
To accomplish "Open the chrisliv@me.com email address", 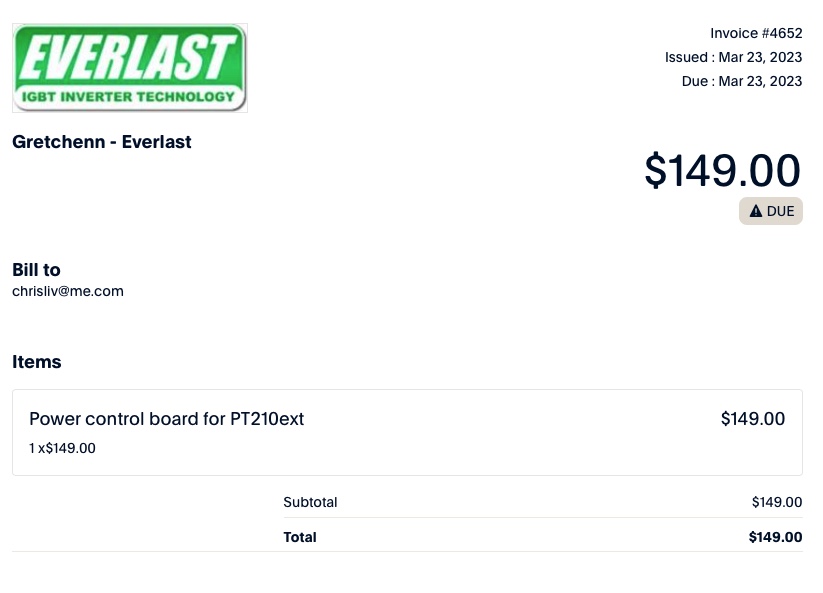I will (x=67, y=292).
